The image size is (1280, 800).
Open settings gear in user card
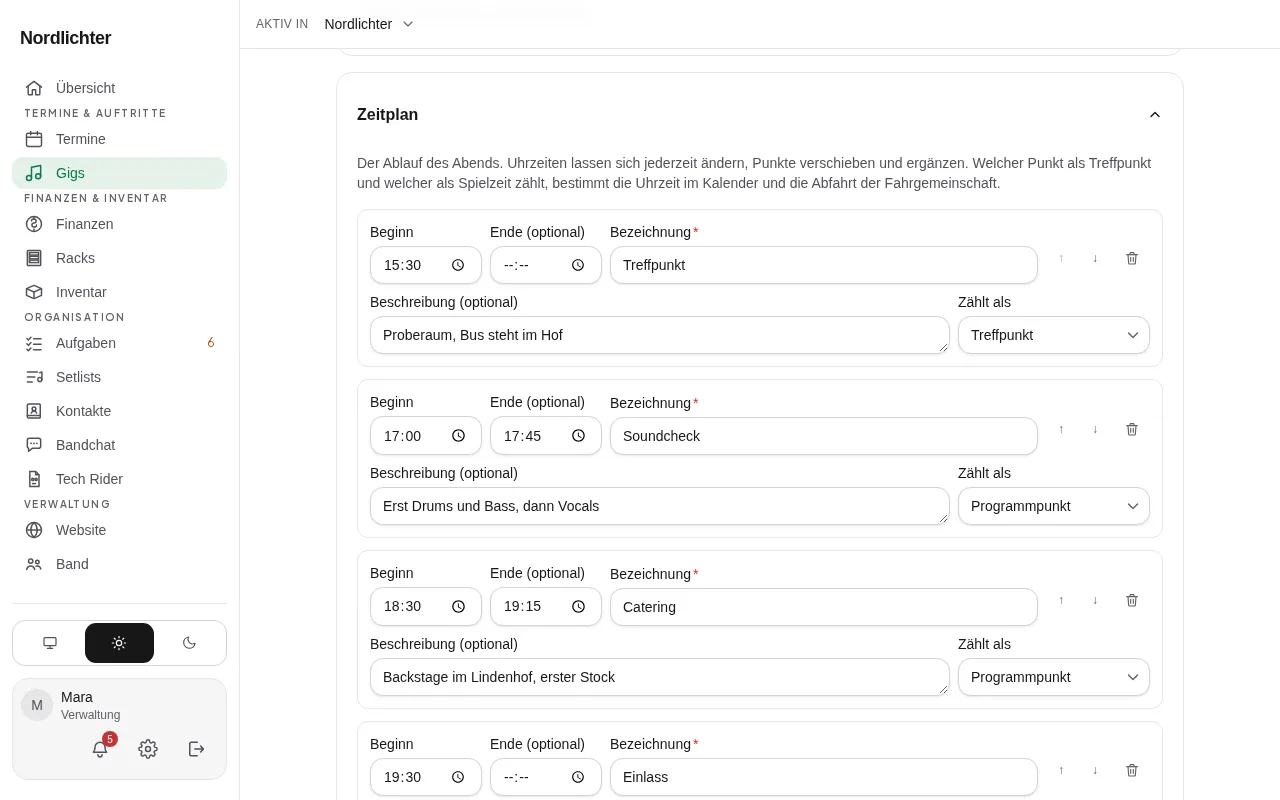(x=148, y=749)
